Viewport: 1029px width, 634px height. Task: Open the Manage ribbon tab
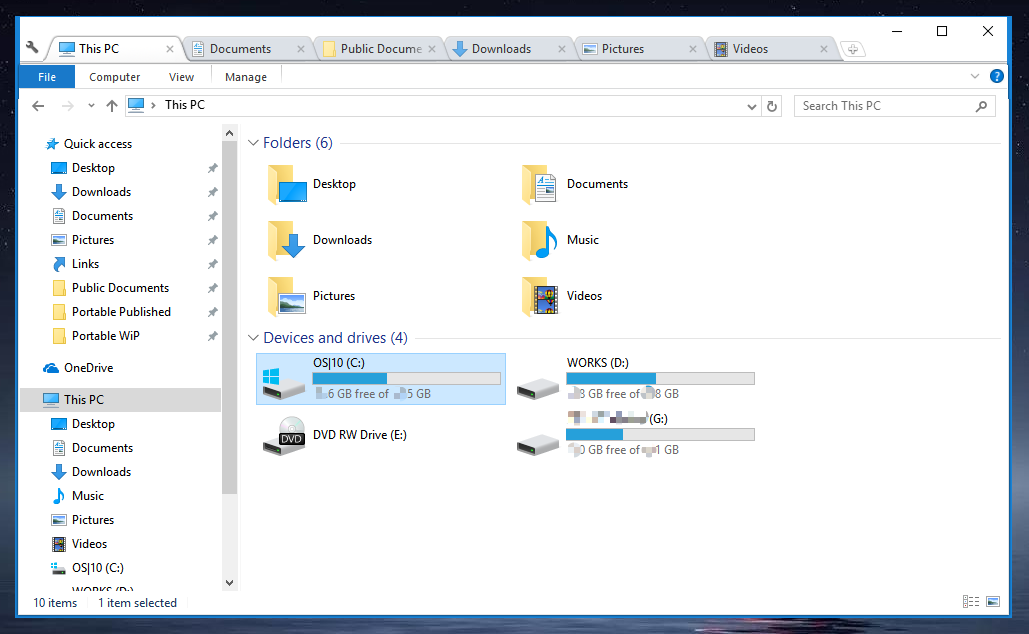[246, 77]
